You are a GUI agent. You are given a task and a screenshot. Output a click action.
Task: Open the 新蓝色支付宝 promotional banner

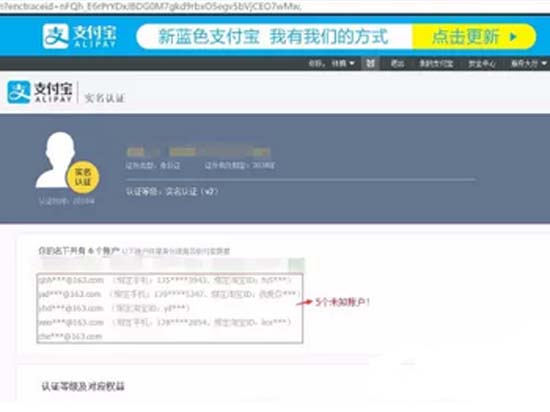274,36
